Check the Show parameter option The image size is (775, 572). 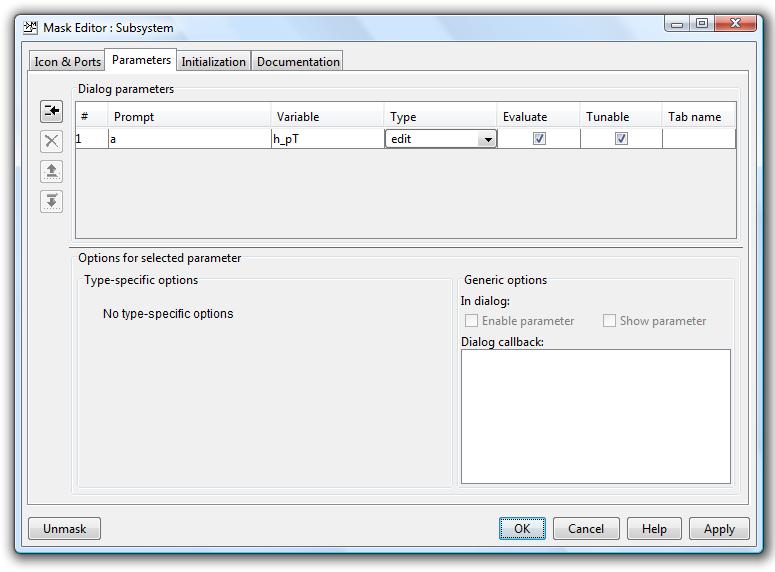pos(609,321)
